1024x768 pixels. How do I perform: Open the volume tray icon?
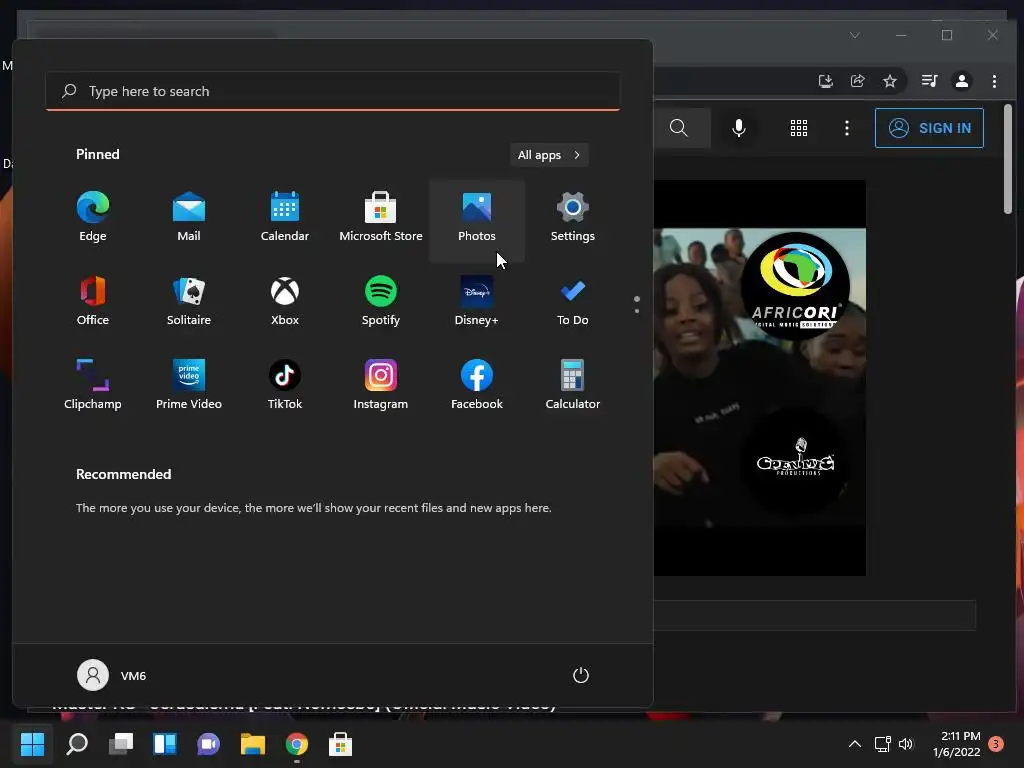(906, 744)
